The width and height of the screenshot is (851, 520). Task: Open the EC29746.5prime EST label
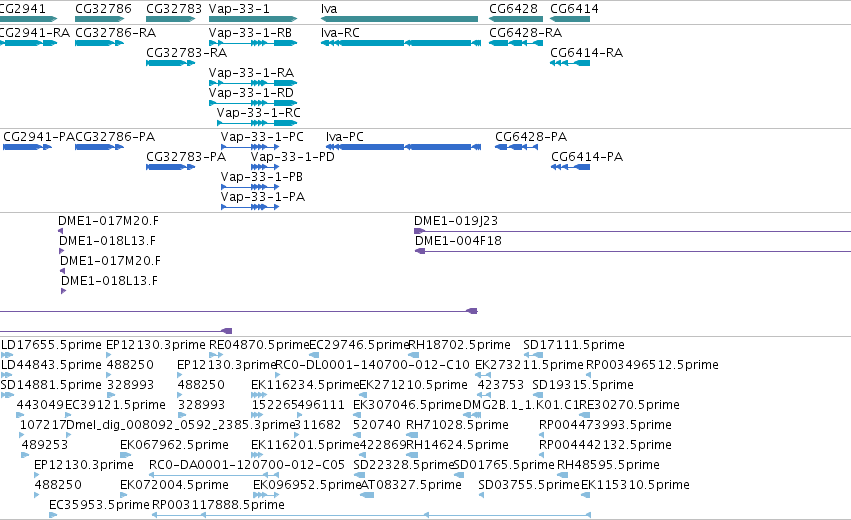click(x=359, y=345)
